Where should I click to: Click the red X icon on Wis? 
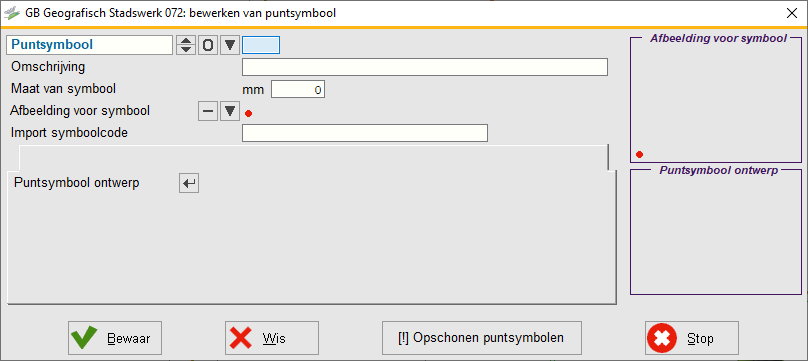click(240, 338)
